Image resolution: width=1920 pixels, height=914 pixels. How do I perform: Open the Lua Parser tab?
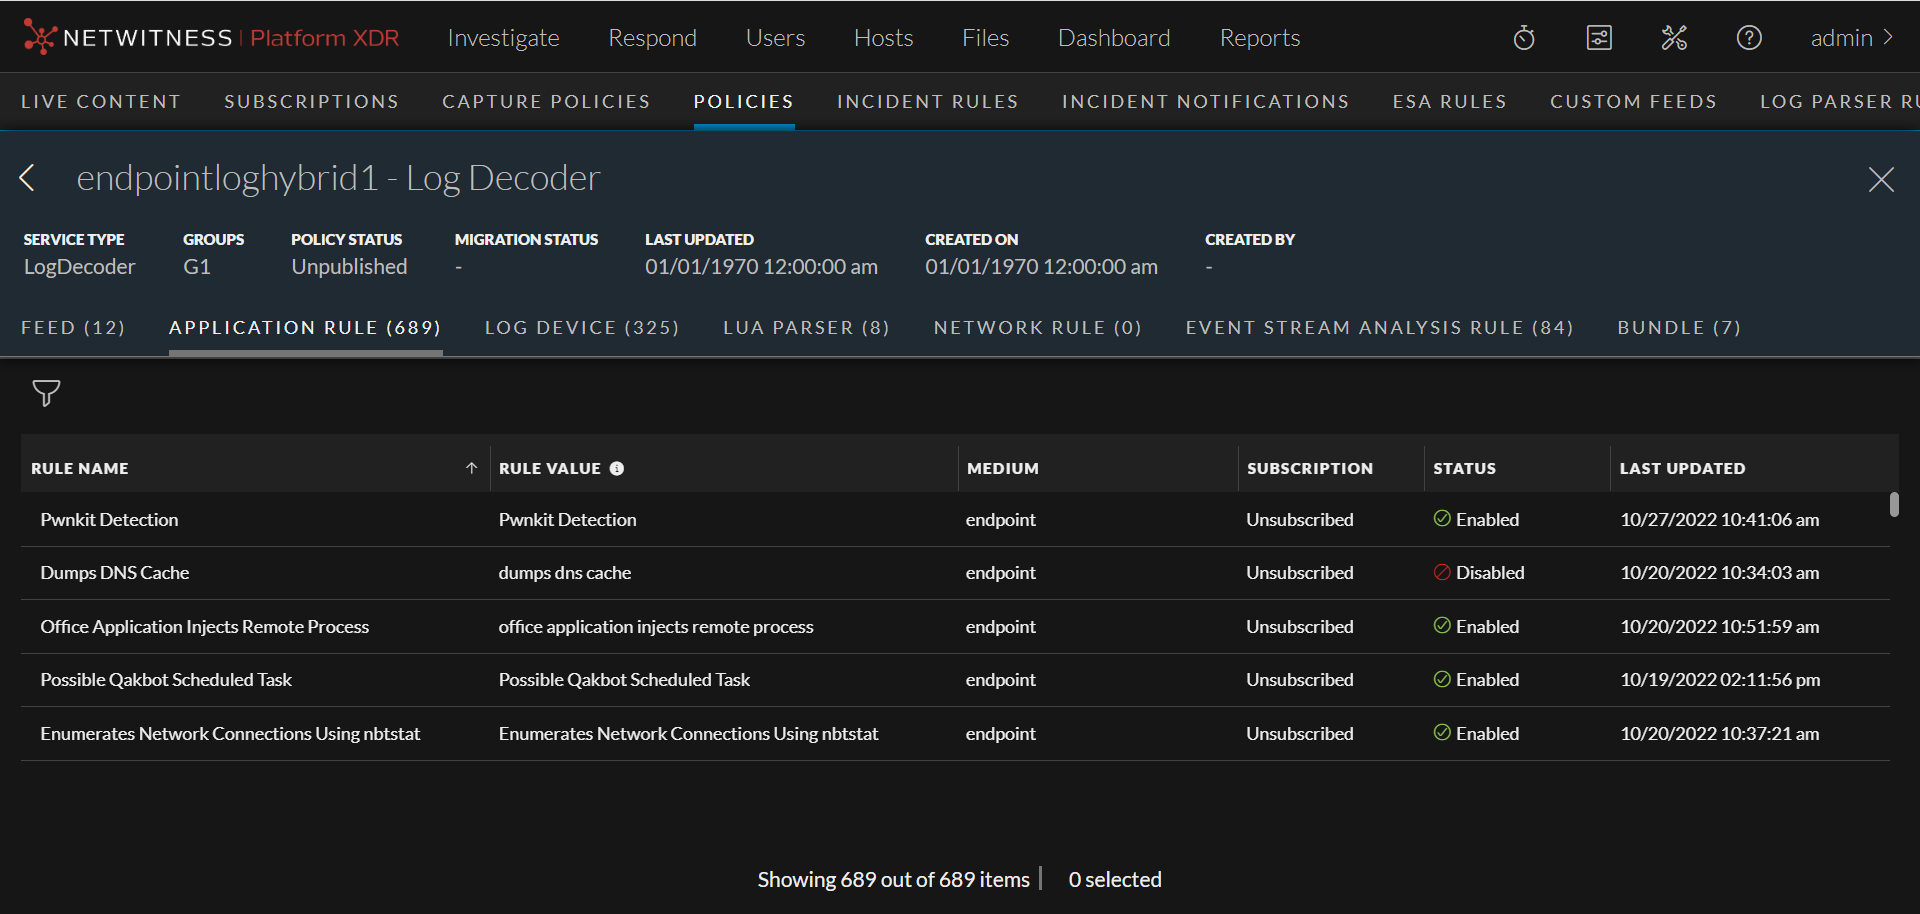click(x=806, y=327)
